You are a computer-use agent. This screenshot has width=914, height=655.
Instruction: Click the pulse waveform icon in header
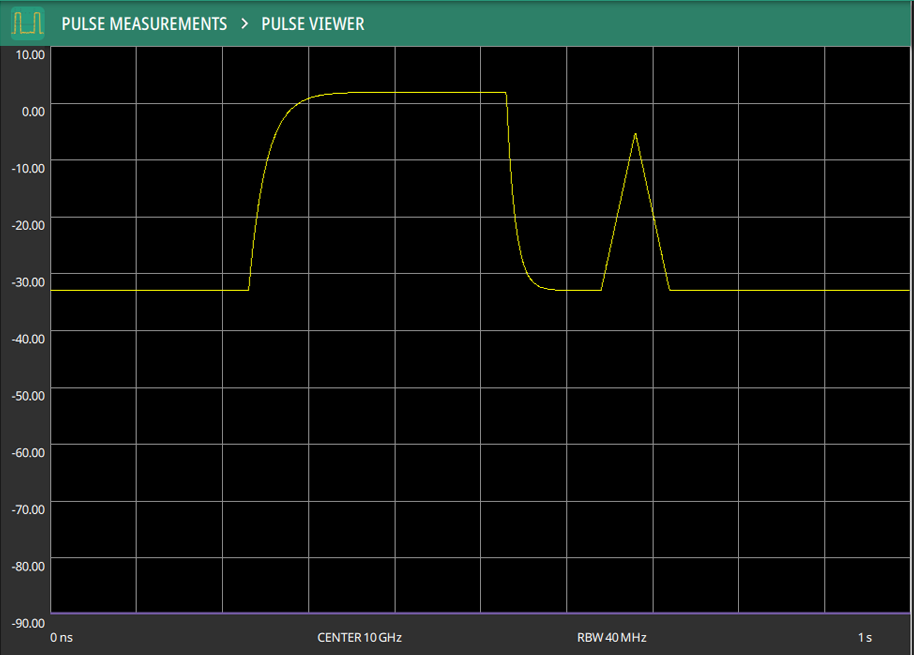[27, 23]
